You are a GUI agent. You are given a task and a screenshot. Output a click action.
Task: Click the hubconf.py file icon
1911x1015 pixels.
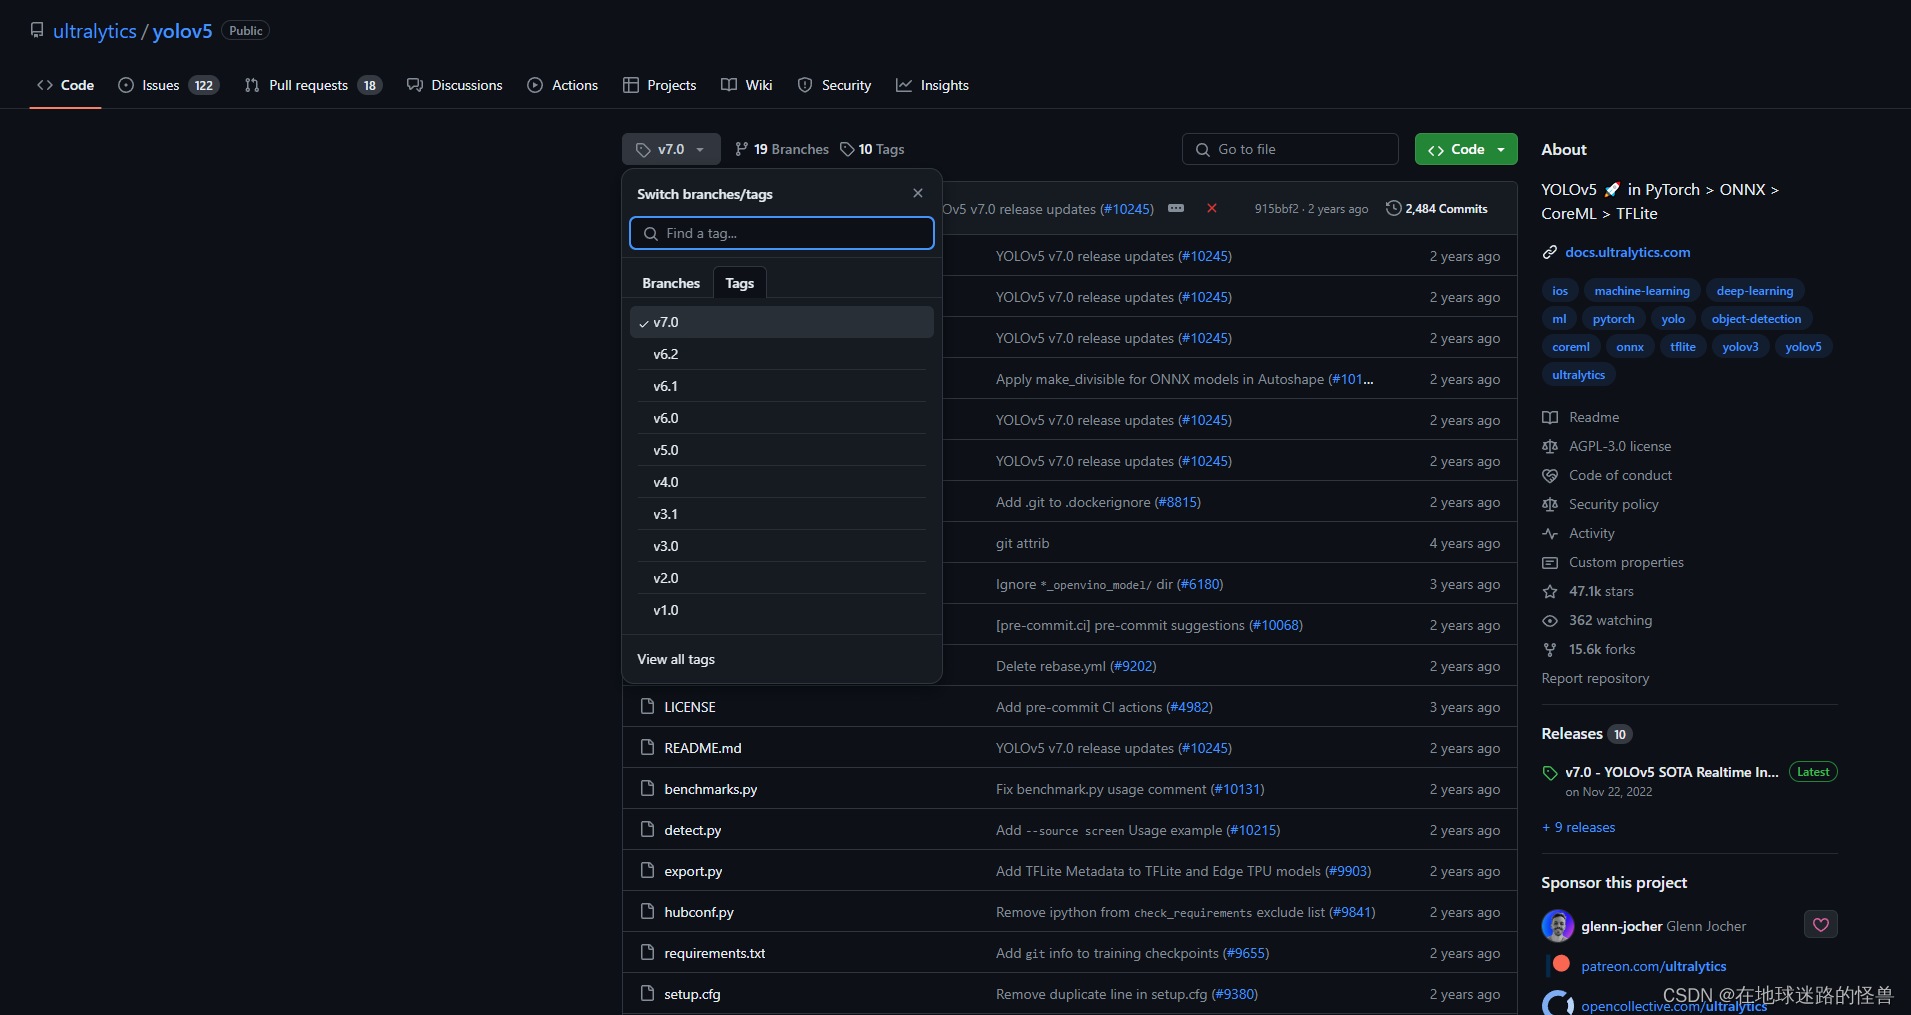tap(647, 911)
